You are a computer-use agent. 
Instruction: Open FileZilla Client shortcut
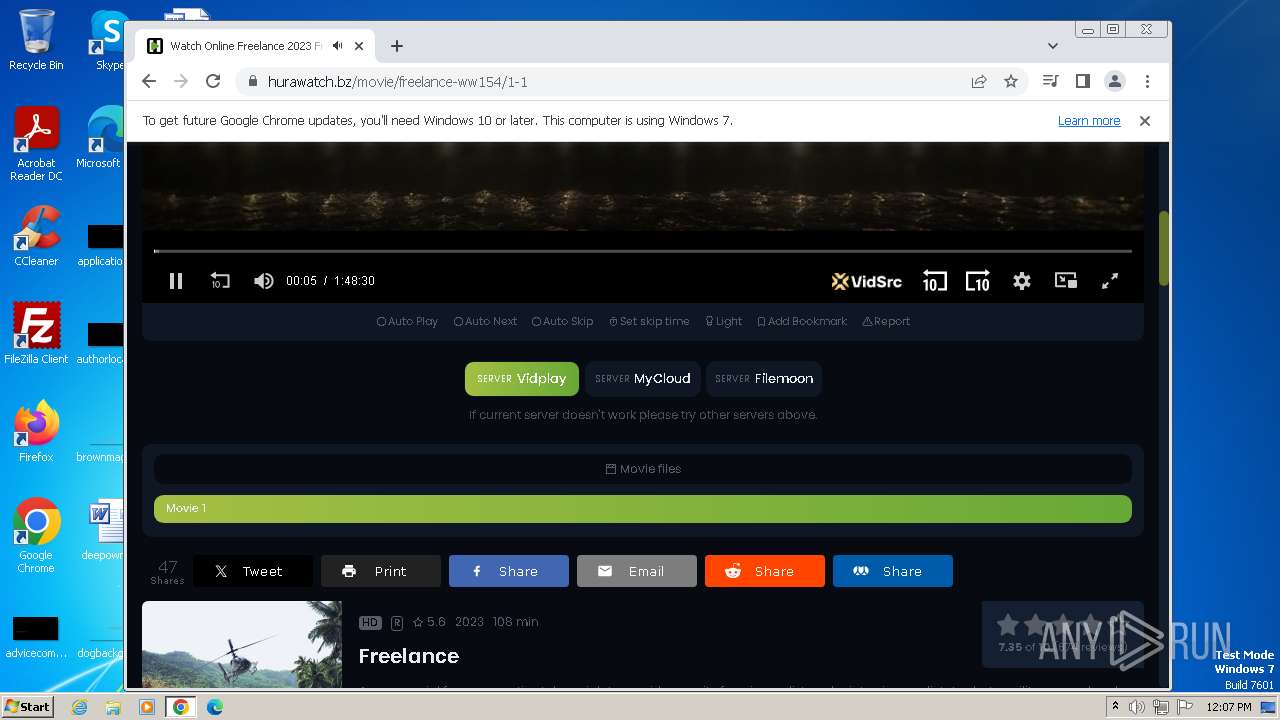[x=36, y=334]
